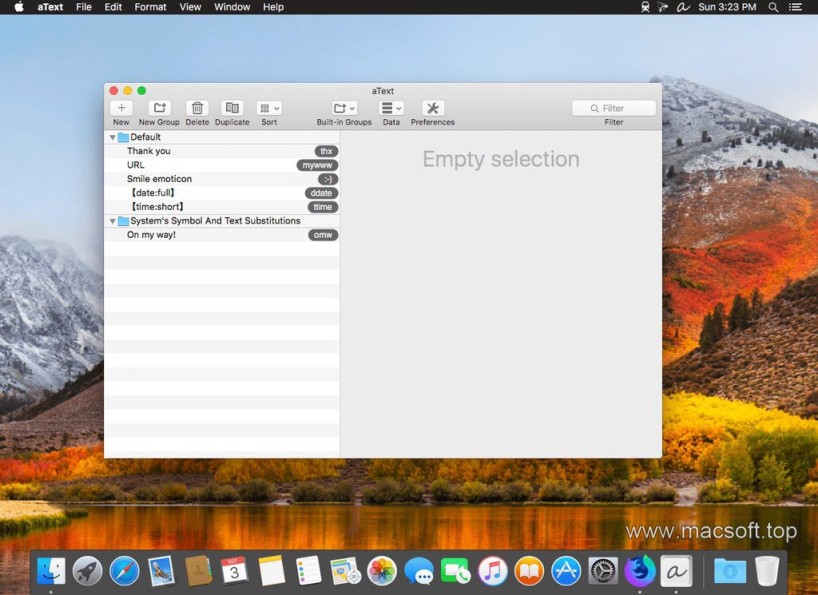The width and height of the screenshot is (818, 595).
Task: Collapse the Default group
Action: 112,137
